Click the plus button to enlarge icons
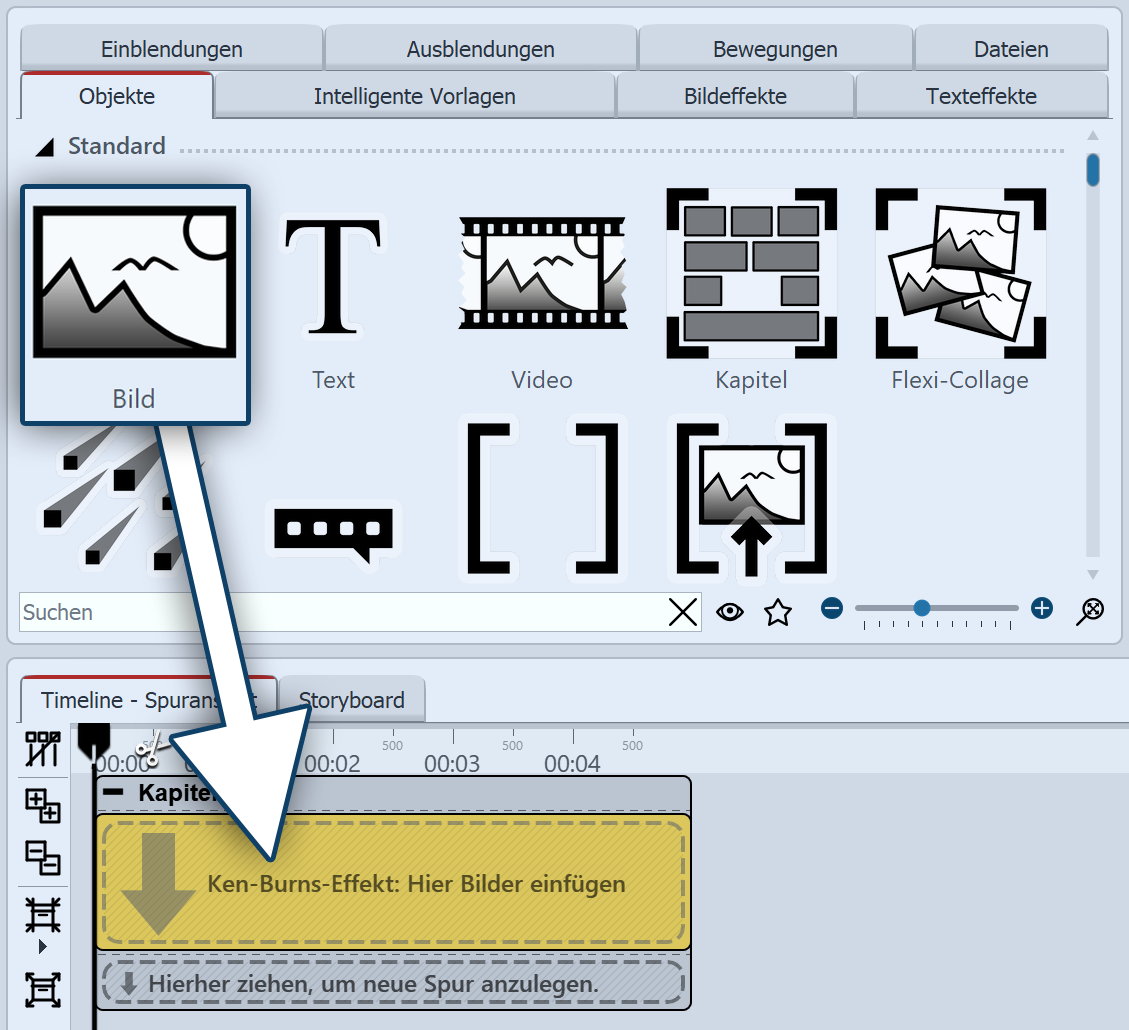This screenshot has width=1129, height=1030. point(1042,608)
